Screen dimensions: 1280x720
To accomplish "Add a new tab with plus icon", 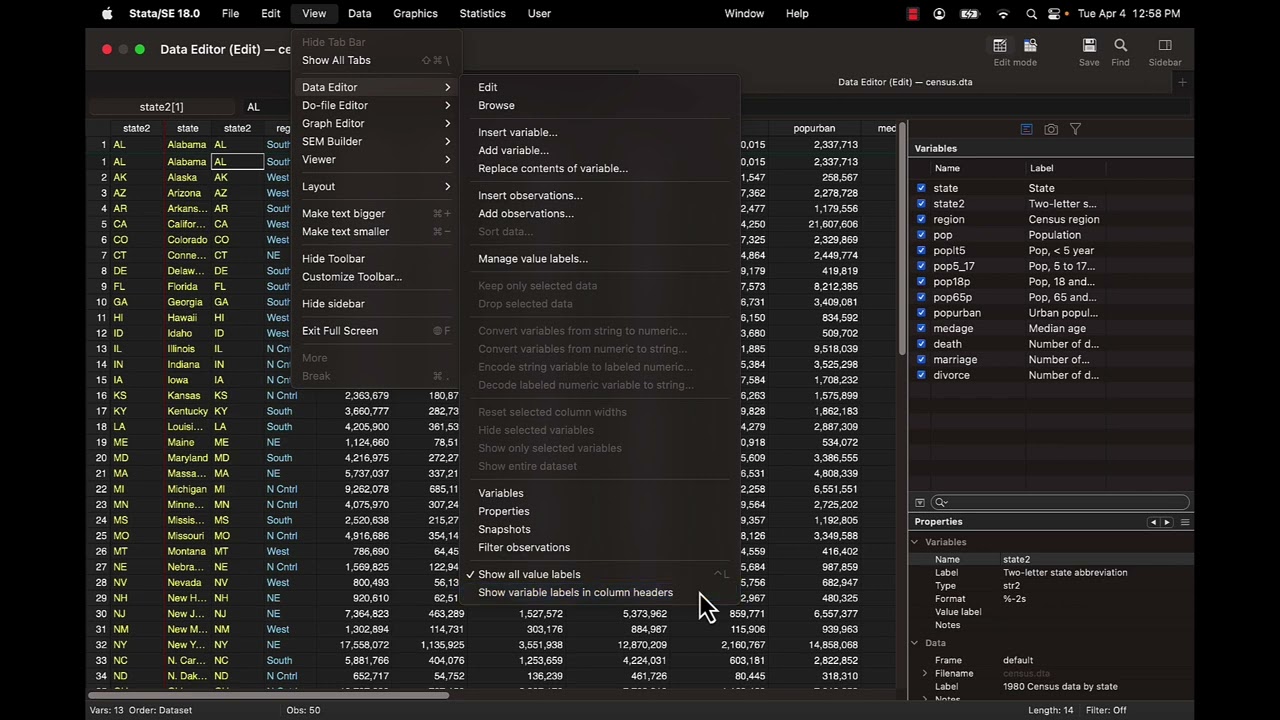I will point(1182,82).
